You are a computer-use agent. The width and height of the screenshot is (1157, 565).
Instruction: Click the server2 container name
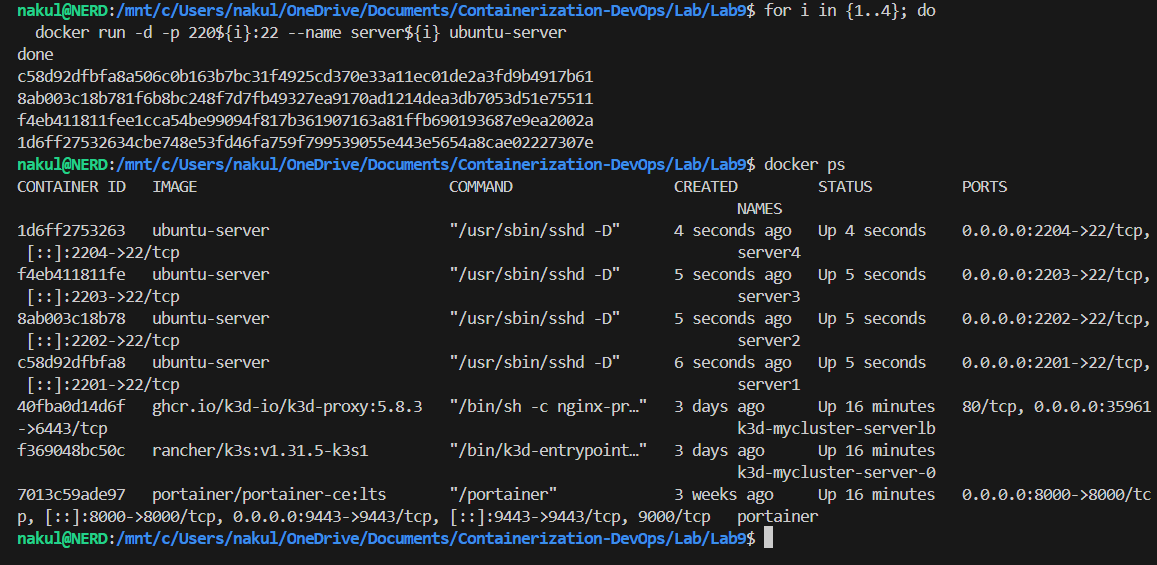pyautogui.click(x=769, y=341)
